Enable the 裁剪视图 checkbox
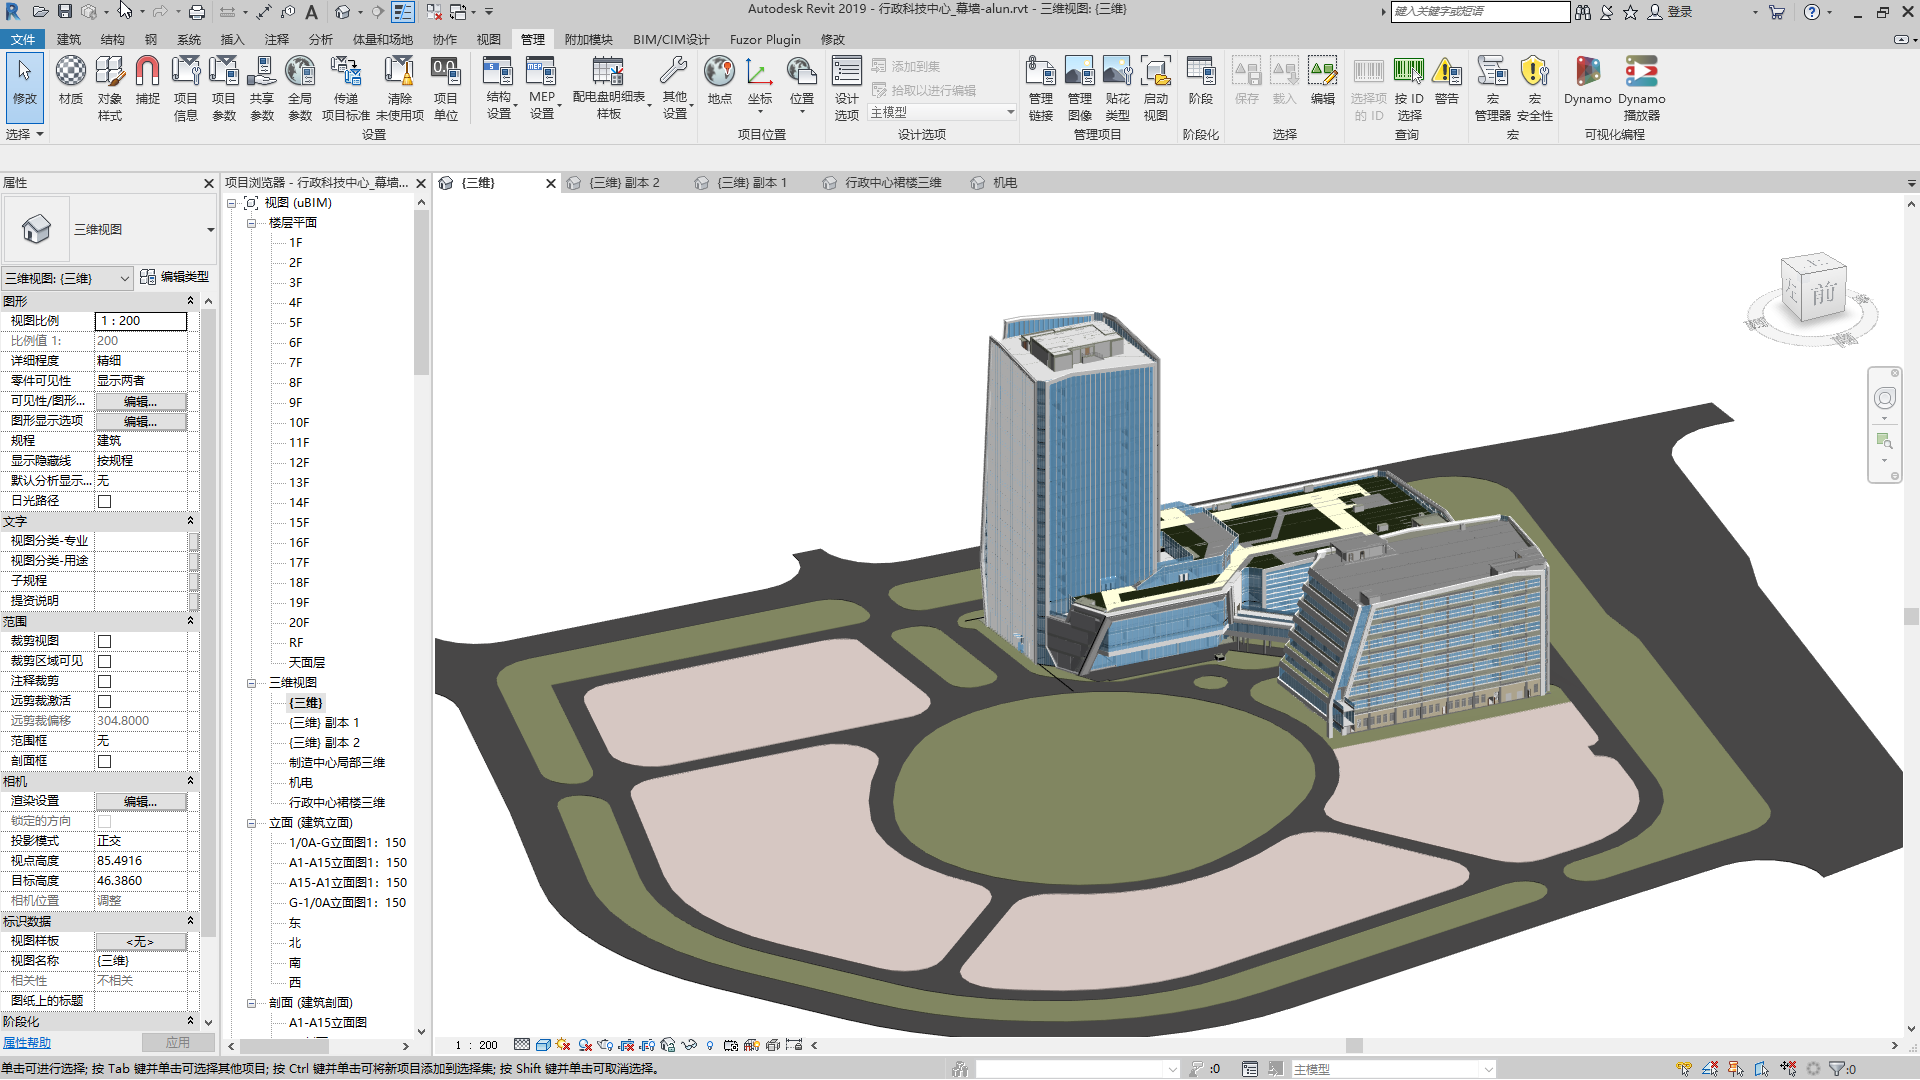 (x=104, y=641)
